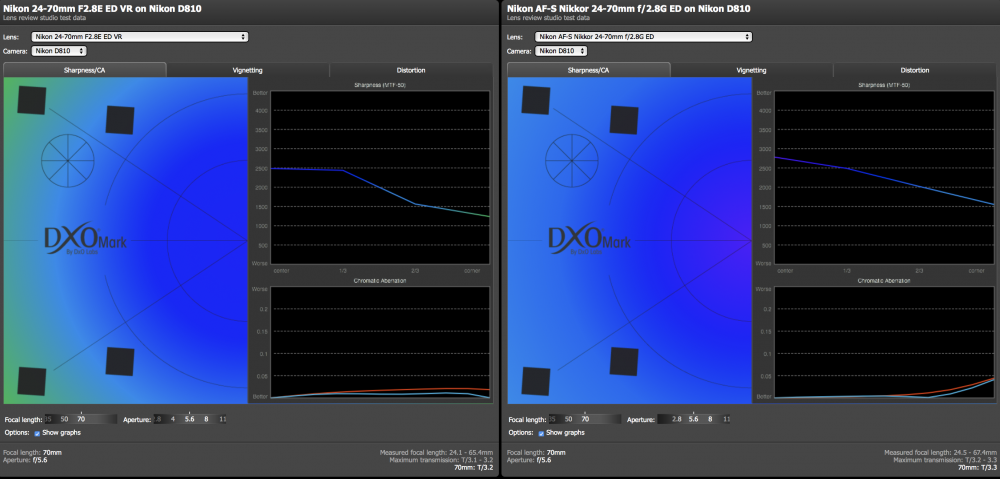Click right panel Chromatic Aberration graph
The width and height of the screenshot is (1000, 479).
(884, 342)
